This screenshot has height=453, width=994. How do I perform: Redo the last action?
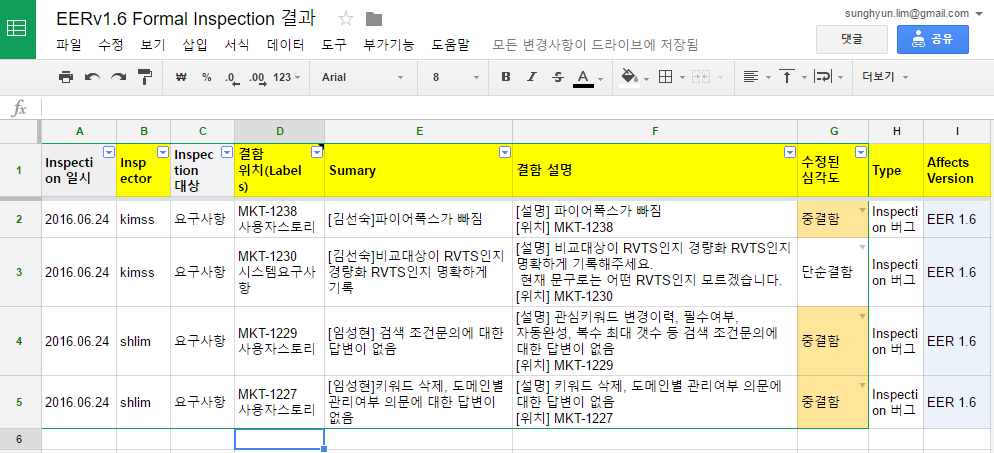[119, 77]
